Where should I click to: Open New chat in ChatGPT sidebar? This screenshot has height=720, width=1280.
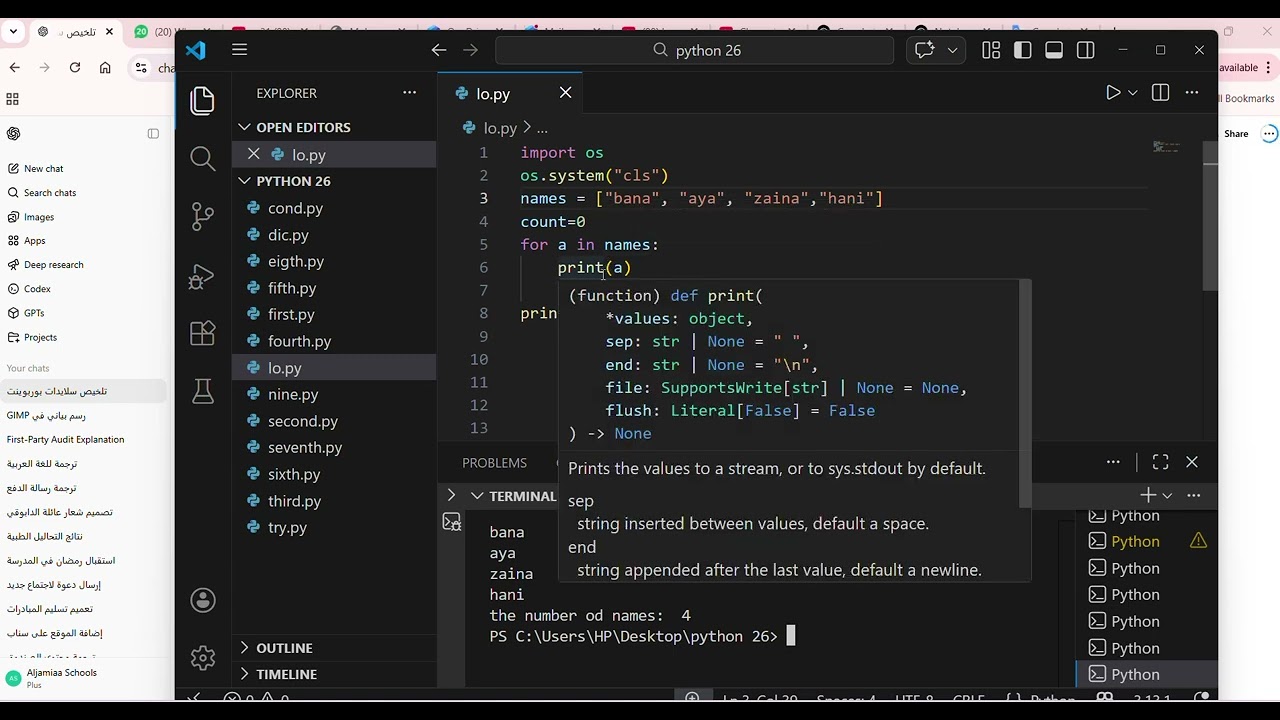pos(43,169)
